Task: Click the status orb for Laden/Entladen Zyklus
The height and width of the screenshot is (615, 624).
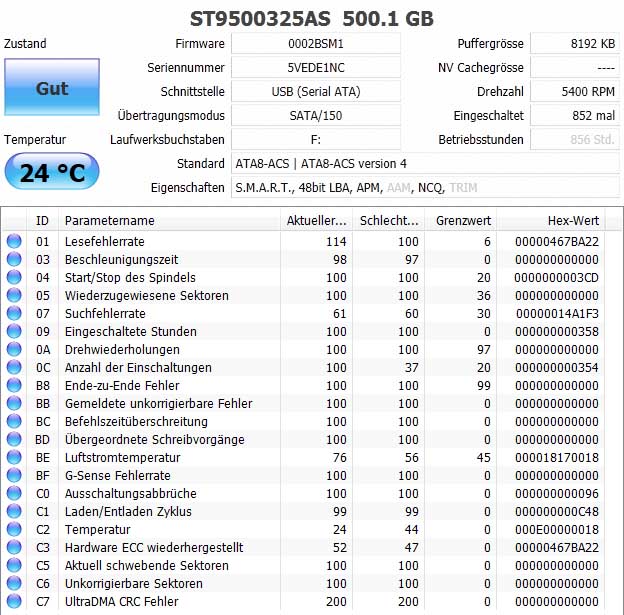Action: pyautogui.click(x=14, y=511)
